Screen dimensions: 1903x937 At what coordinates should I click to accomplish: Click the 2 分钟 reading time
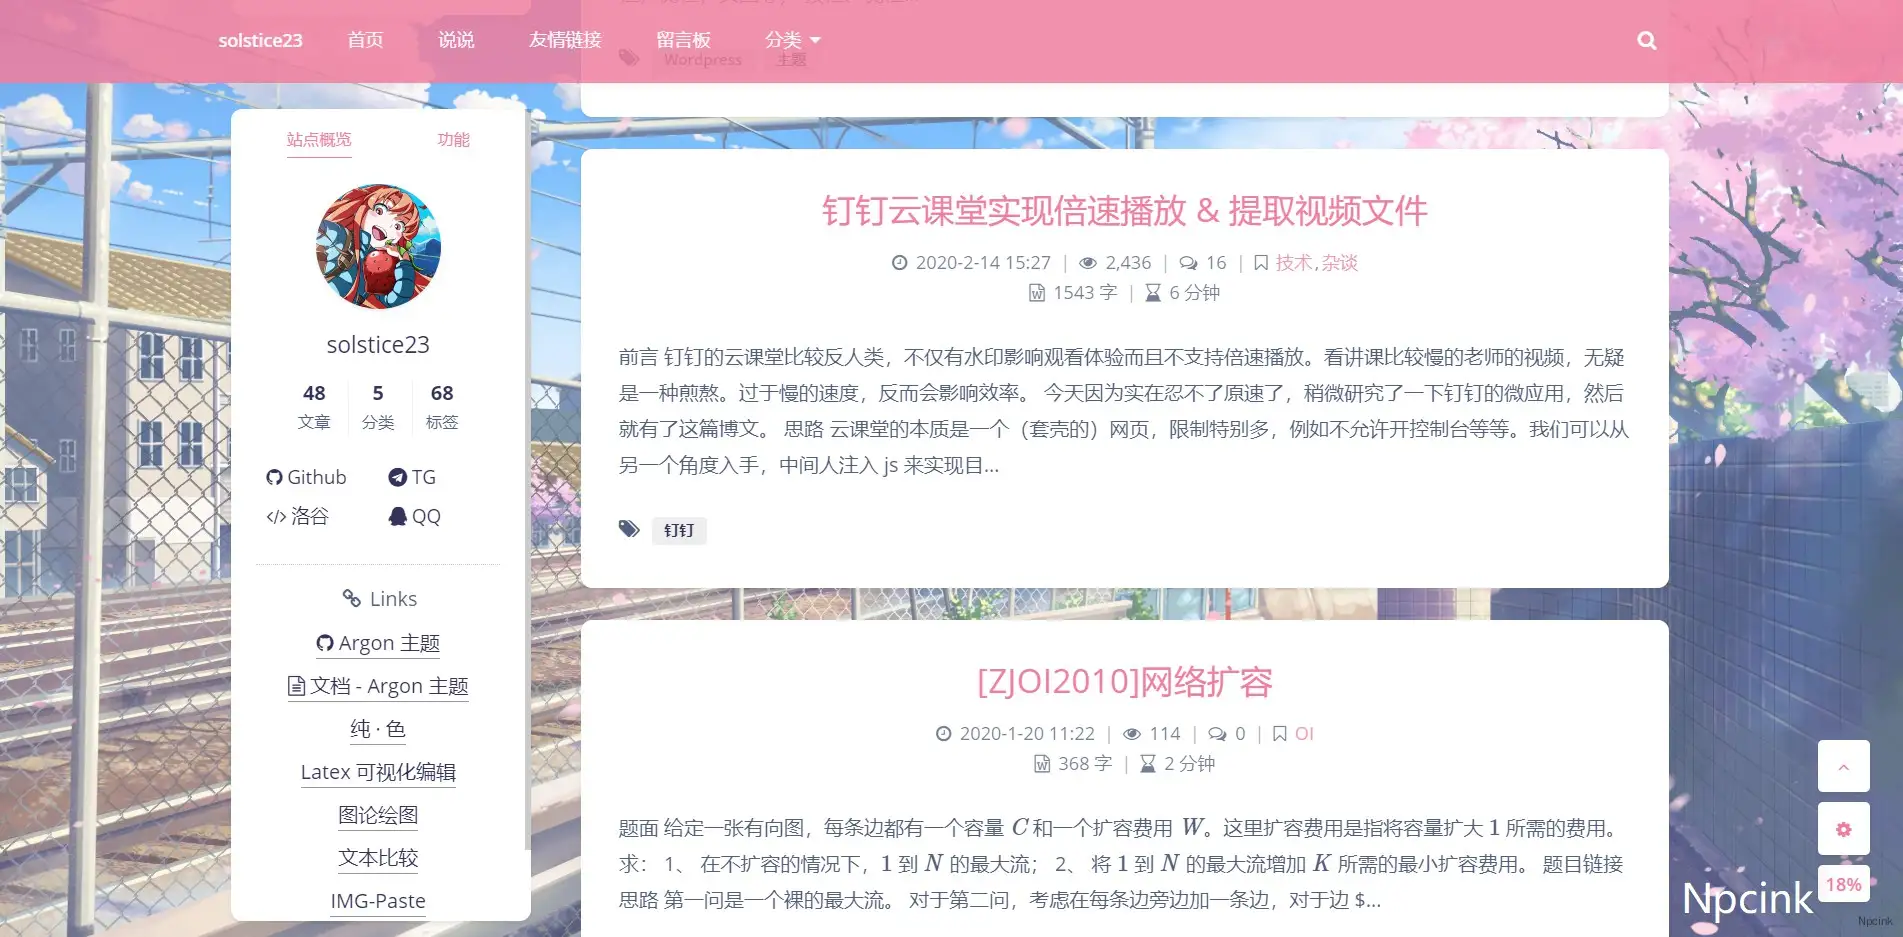[x=1189, y=763]
